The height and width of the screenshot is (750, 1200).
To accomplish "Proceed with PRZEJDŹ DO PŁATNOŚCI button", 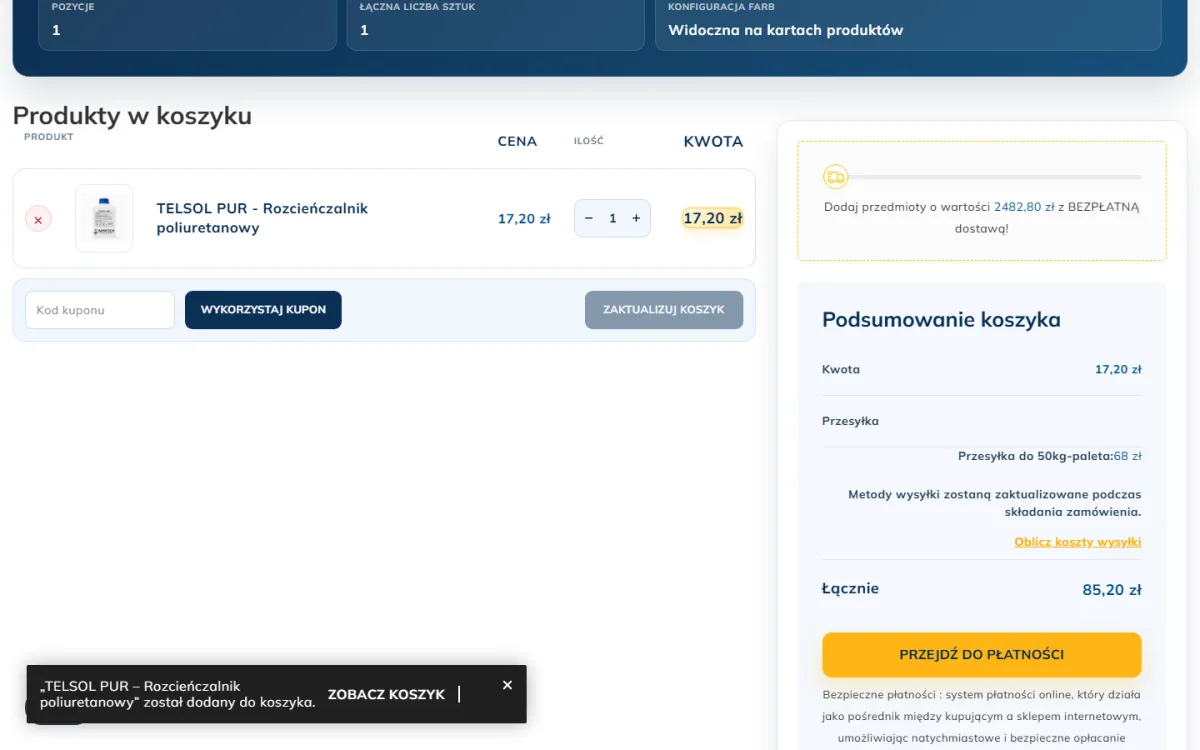I will pos(982,655).
